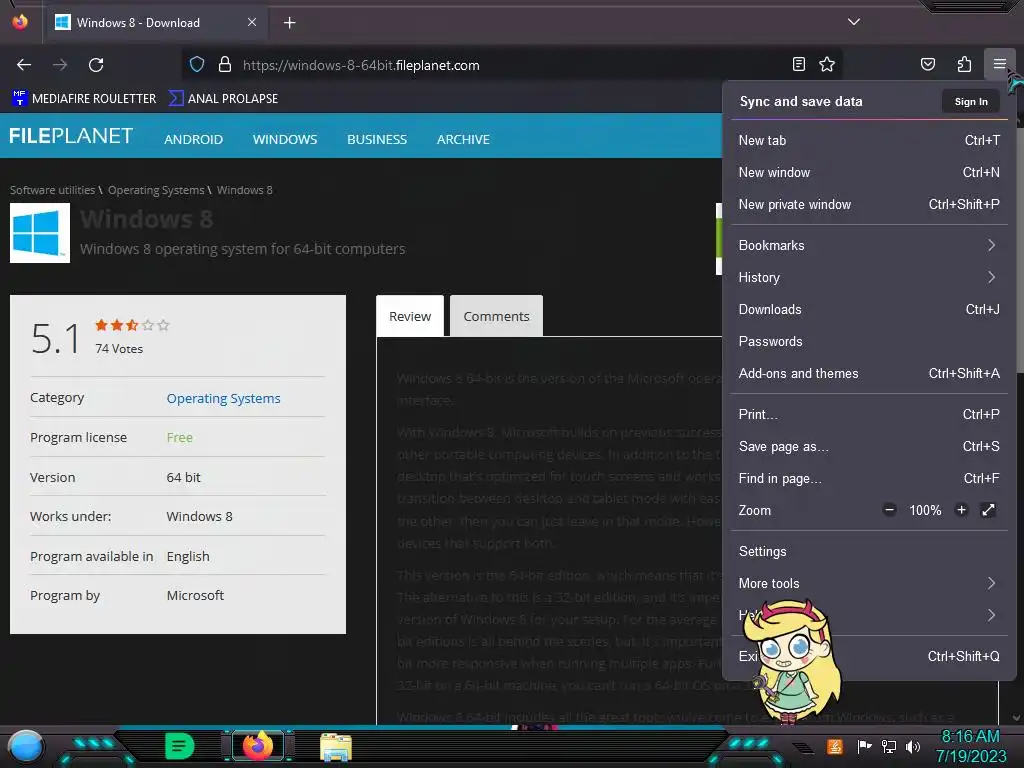Decrease zoom with the minus button
Viewport: 1024px width, 768px height.
point(889,510)
